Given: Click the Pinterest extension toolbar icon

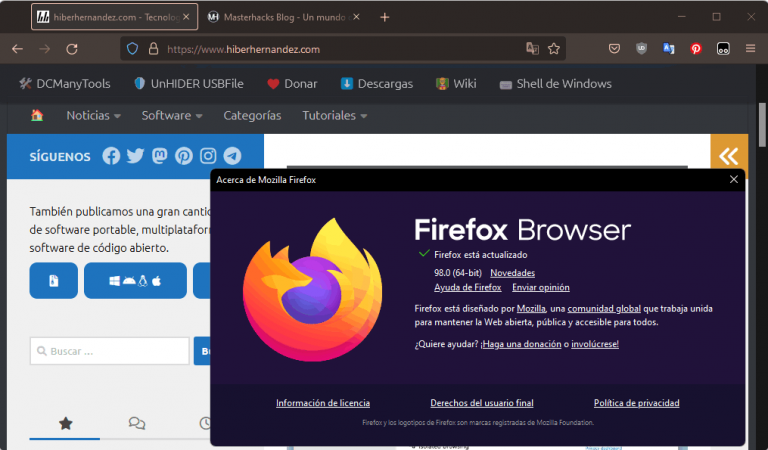Looking at the screenshot, I should click(x=696, y=48).
